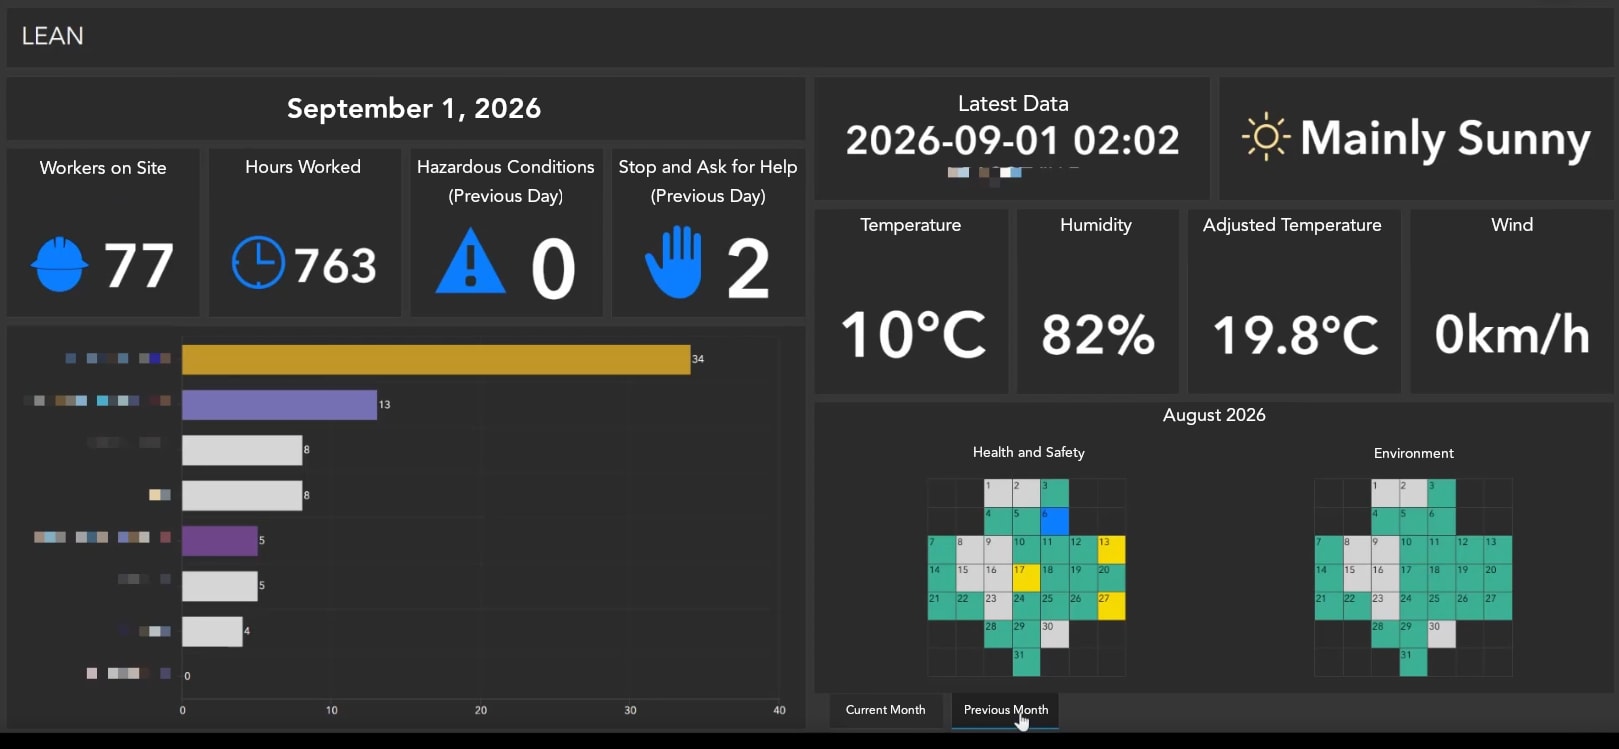Click day 21 in the Environment calendar

tap(1328, 606)
